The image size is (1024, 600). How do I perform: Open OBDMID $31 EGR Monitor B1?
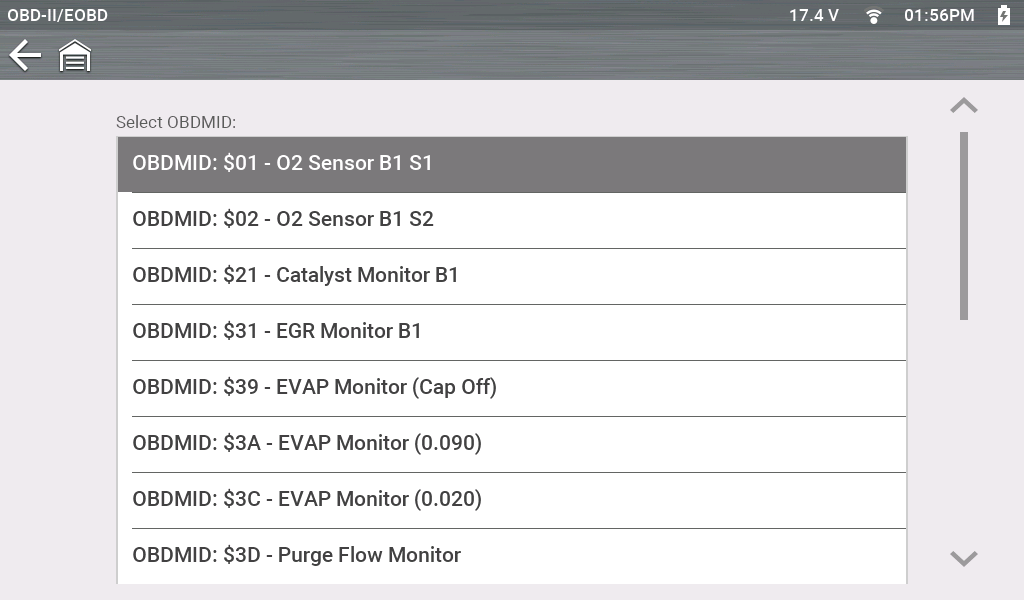[512, 332]
